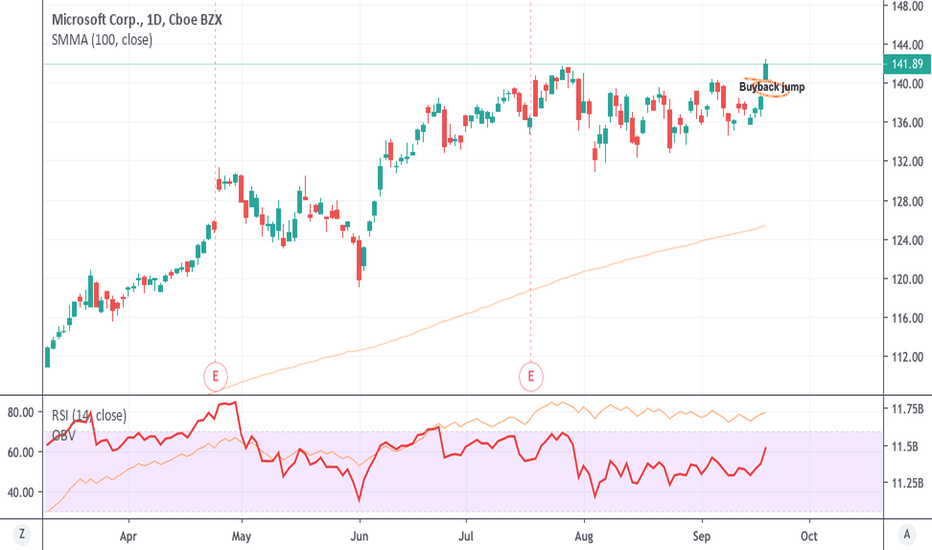Click the 'Aug' date axis label
932x550 pixels.
pyautogui.click(x=584, y=536)
